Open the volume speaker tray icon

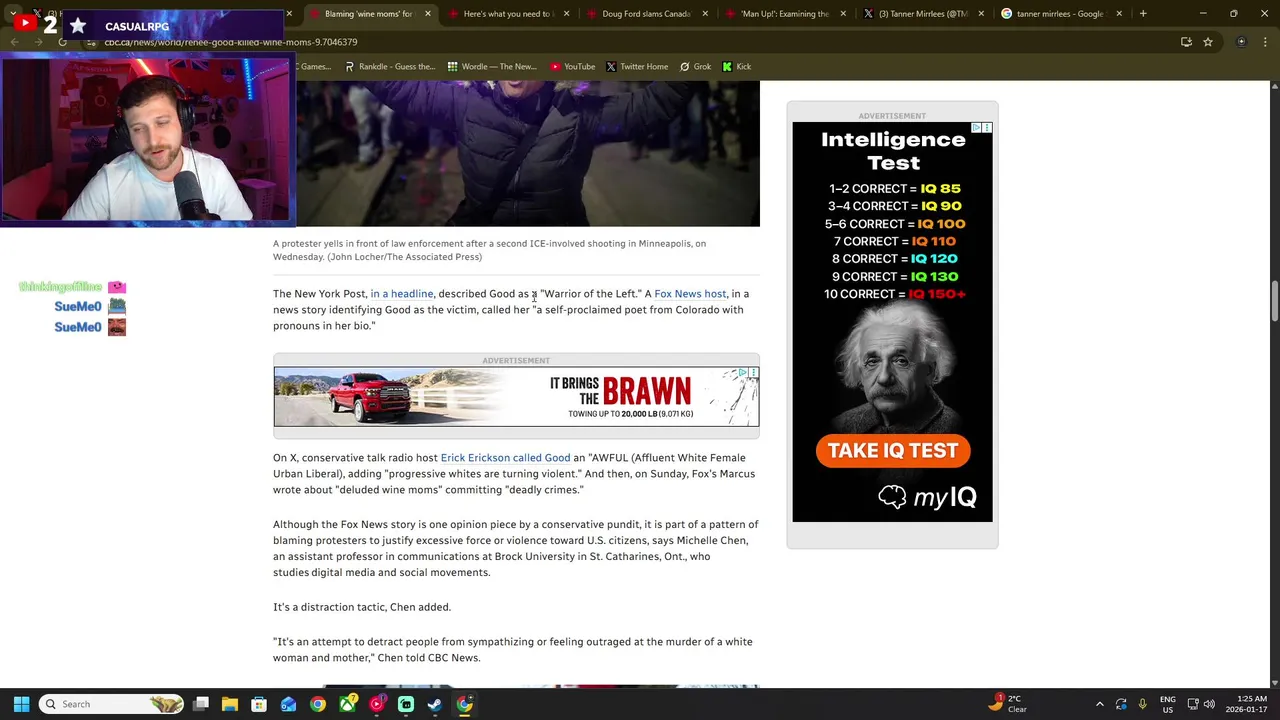click(1209, 704)
